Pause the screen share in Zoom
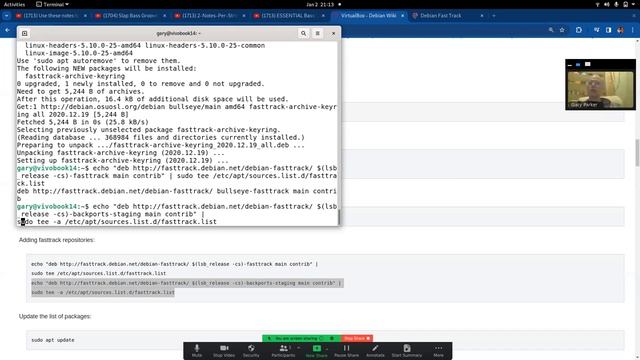This screenshot has width=640, height=360. pos(347,351)
